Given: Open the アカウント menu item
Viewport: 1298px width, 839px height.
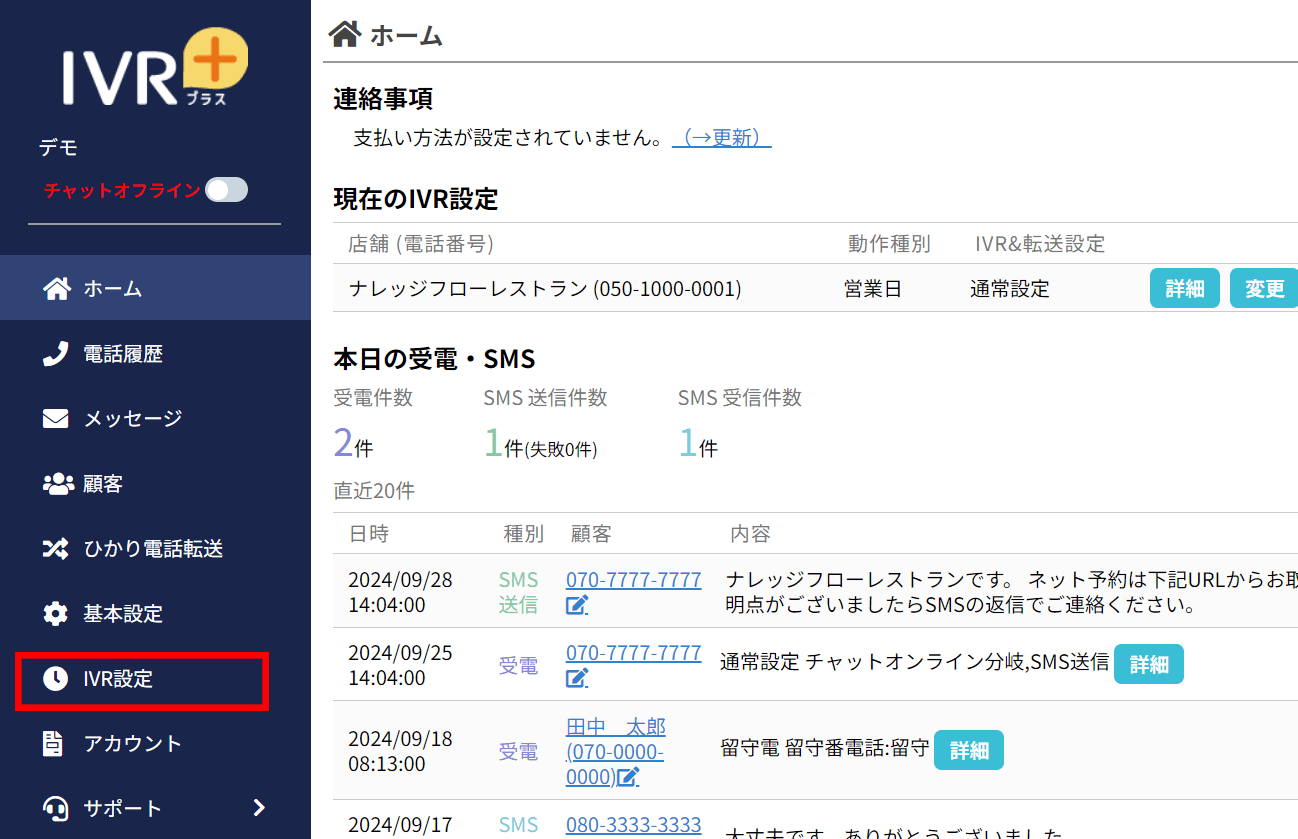Looking at the screenshot, I should point(155,743).
